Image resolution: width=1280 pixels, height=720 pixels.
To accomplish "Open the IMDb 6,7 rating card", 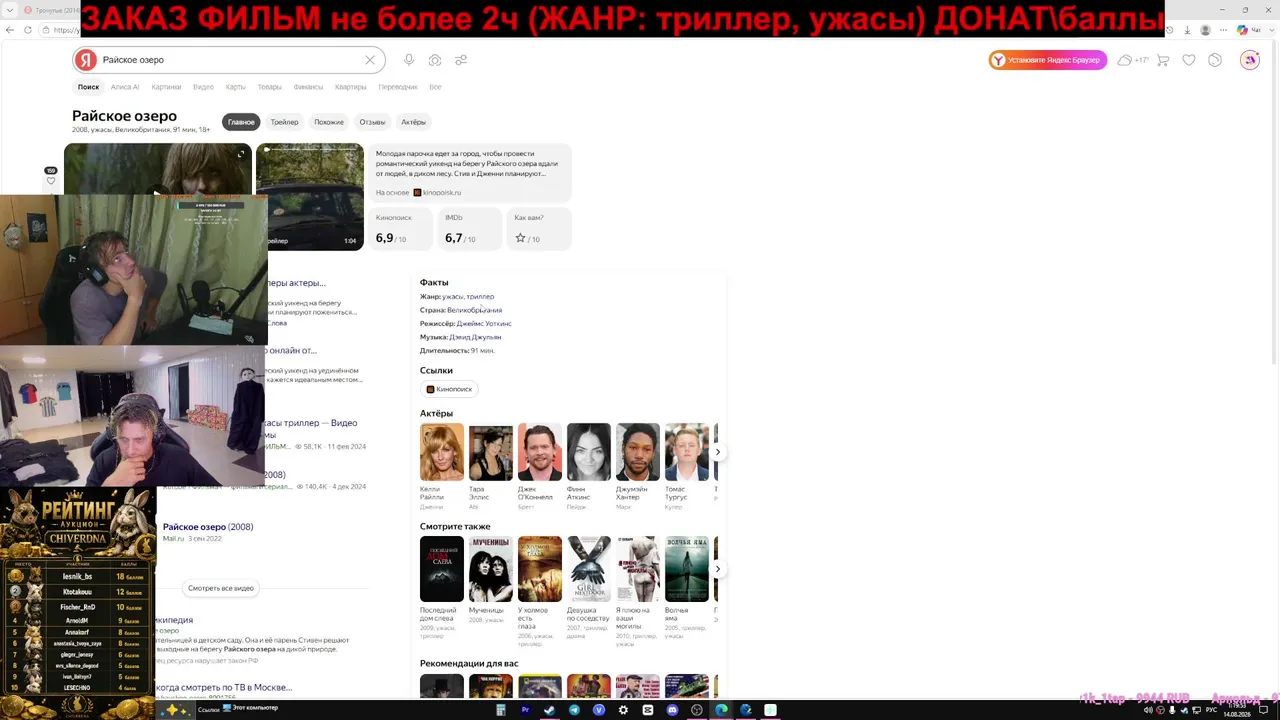I will 469,229.
